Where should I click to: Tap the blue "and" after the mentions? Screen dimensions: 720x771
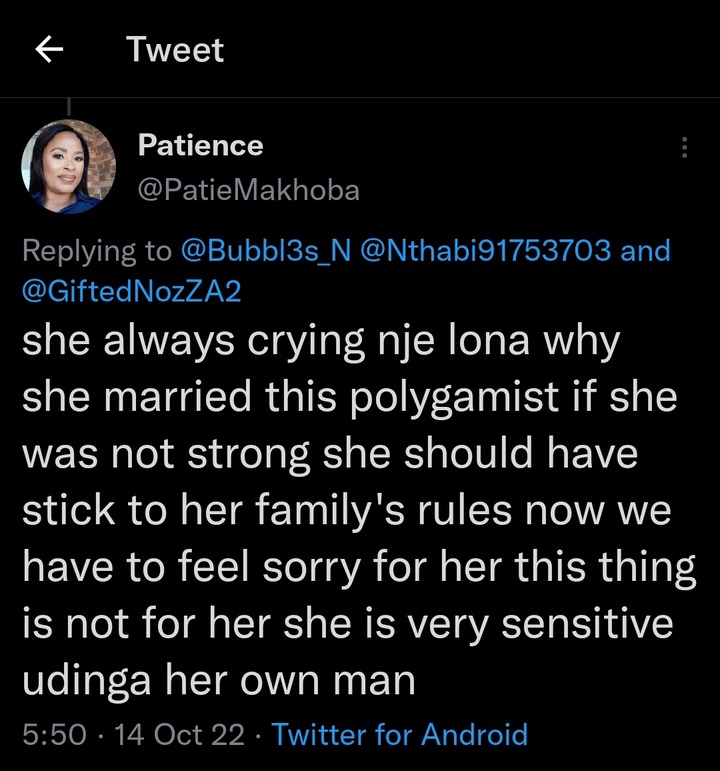coord(645,250)
